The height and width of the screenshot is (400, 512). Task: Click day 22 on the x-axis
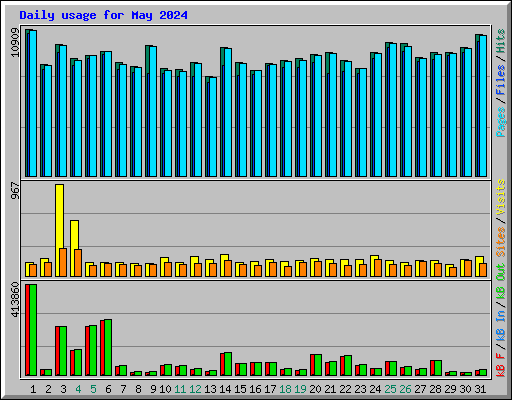click(345, 389)
